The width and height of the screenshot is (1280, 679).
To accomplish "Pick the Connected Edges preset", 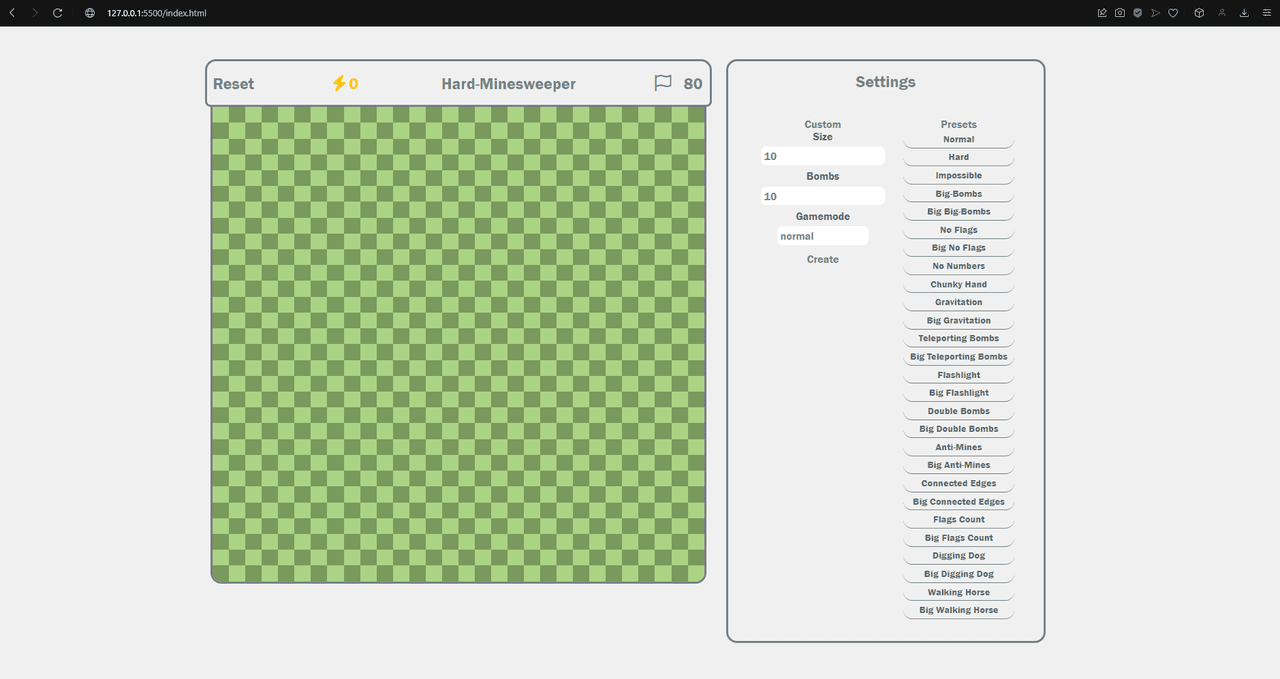I will 959,484.
